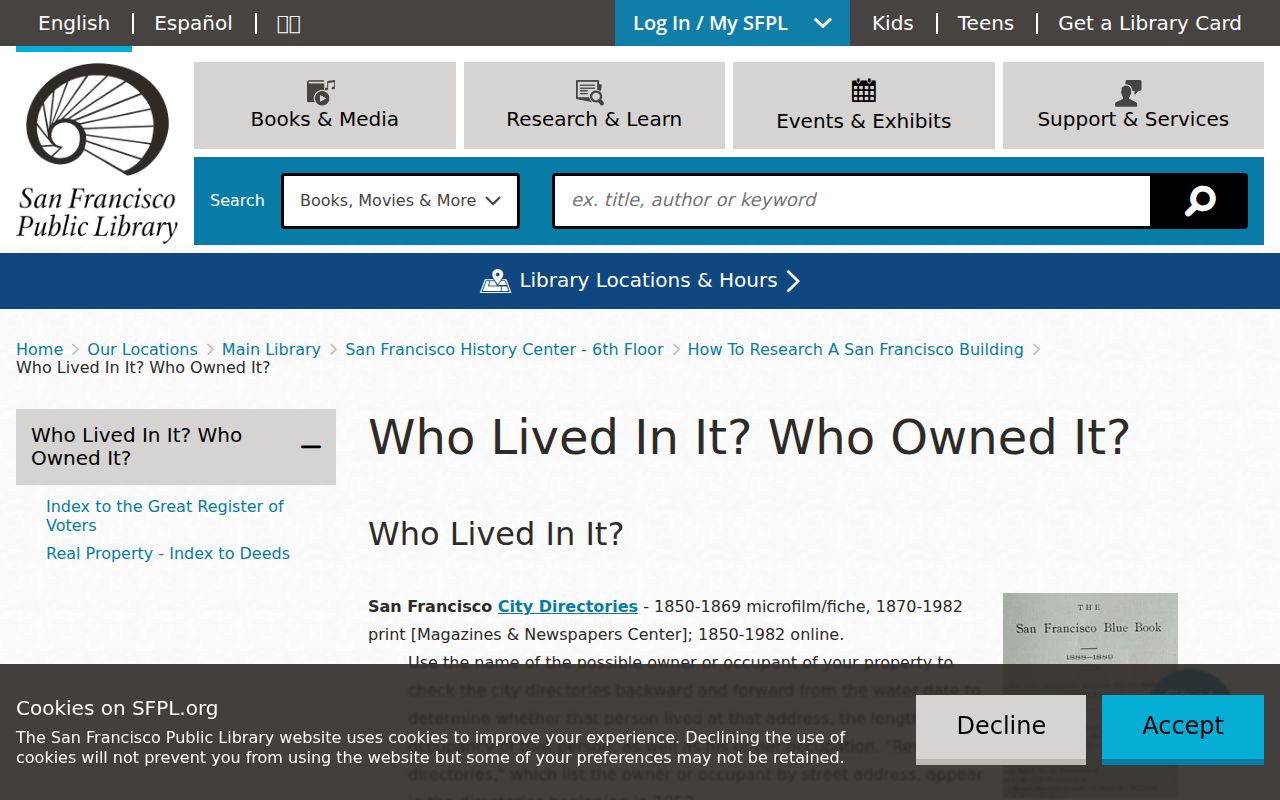Expand the Log In / My SFPL dropdown
Image resolution: width=1280 pixels, height=800 pixels.
click(x=732, y=23)
